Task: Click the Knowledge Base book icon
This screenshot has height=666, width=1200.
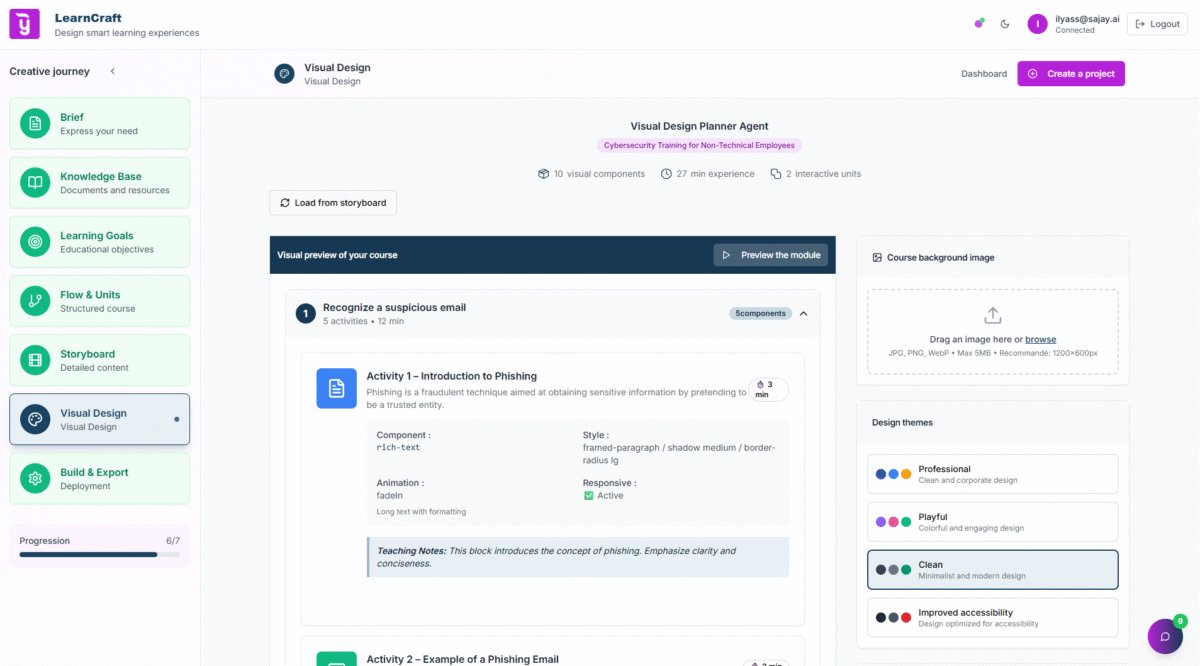Action: coord(35,183)
